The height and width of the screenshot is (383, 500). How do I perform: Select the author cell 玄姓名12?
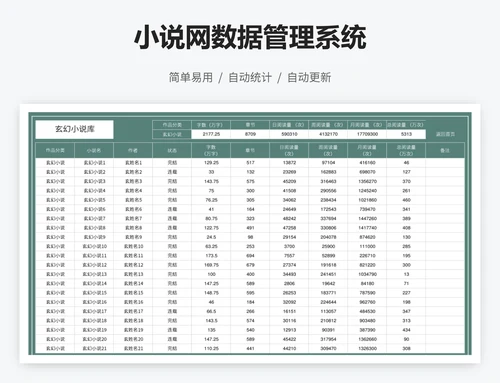133,265
